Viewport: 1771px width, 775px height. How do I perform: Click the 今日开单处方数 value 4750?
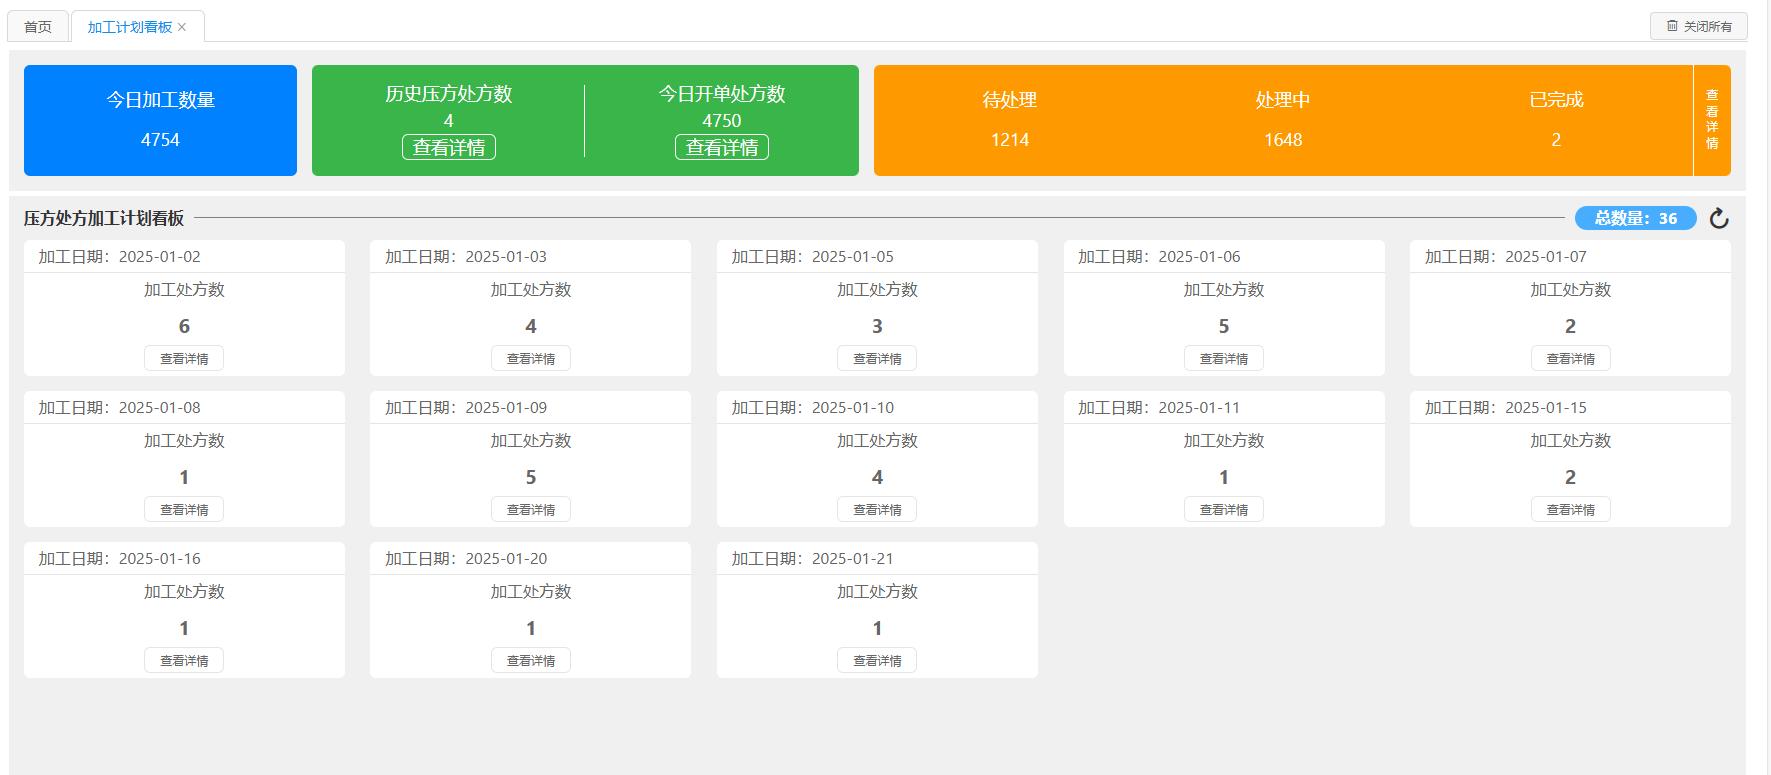coord(722,121)
